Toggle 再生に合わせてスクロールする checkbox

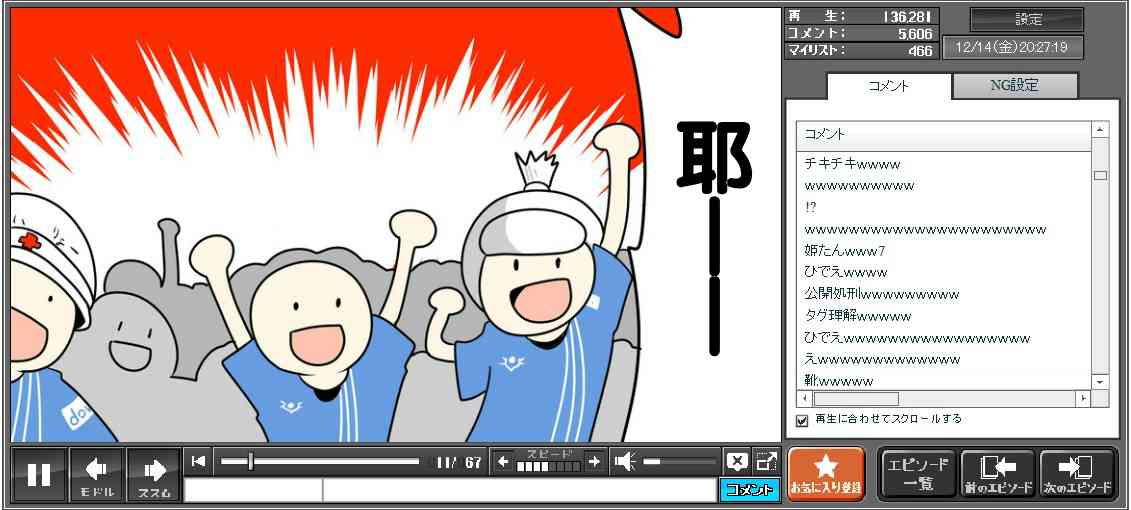coord(802,420)
